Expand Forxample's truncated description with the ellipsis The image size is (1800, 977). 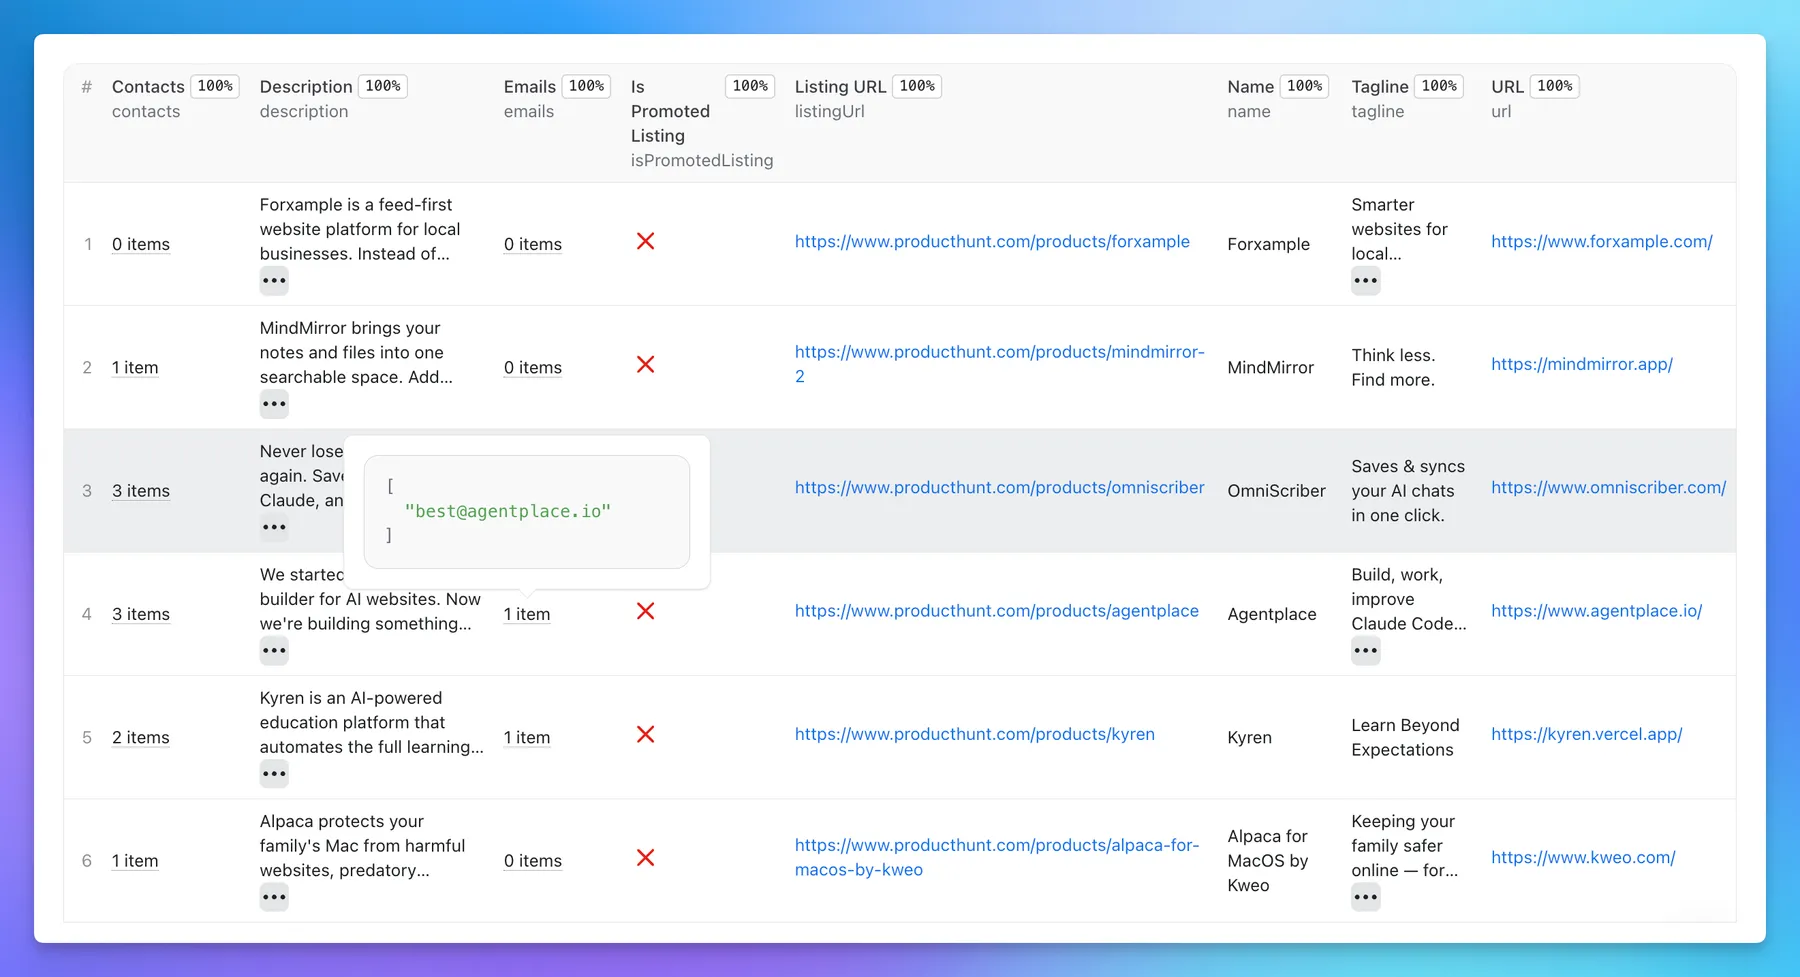[273, 280]
